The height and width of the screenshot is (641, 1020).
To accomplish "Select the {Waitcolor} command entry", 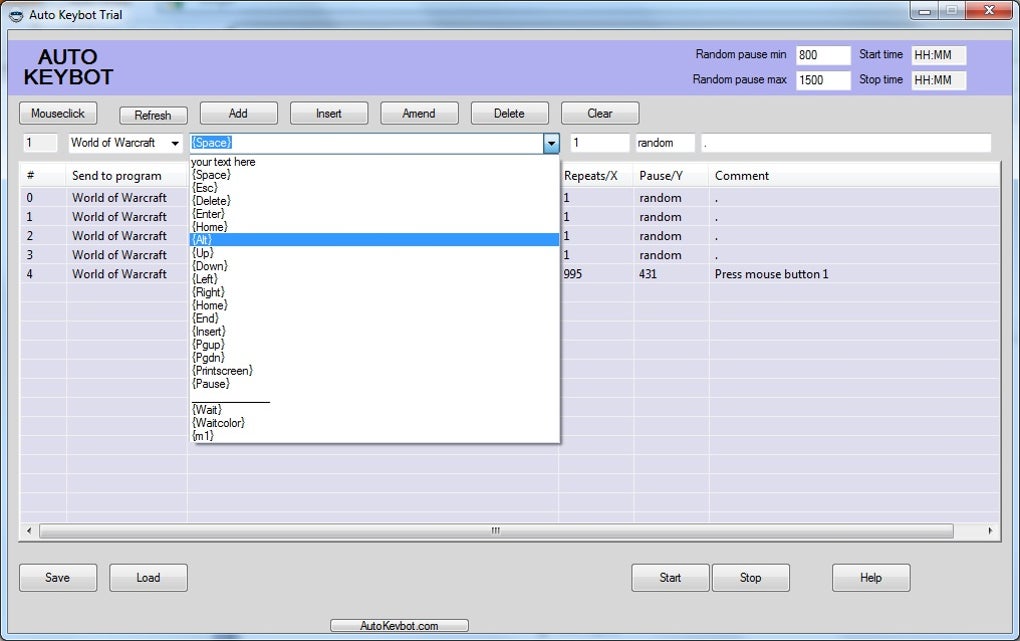I will [x=375, y=422].
